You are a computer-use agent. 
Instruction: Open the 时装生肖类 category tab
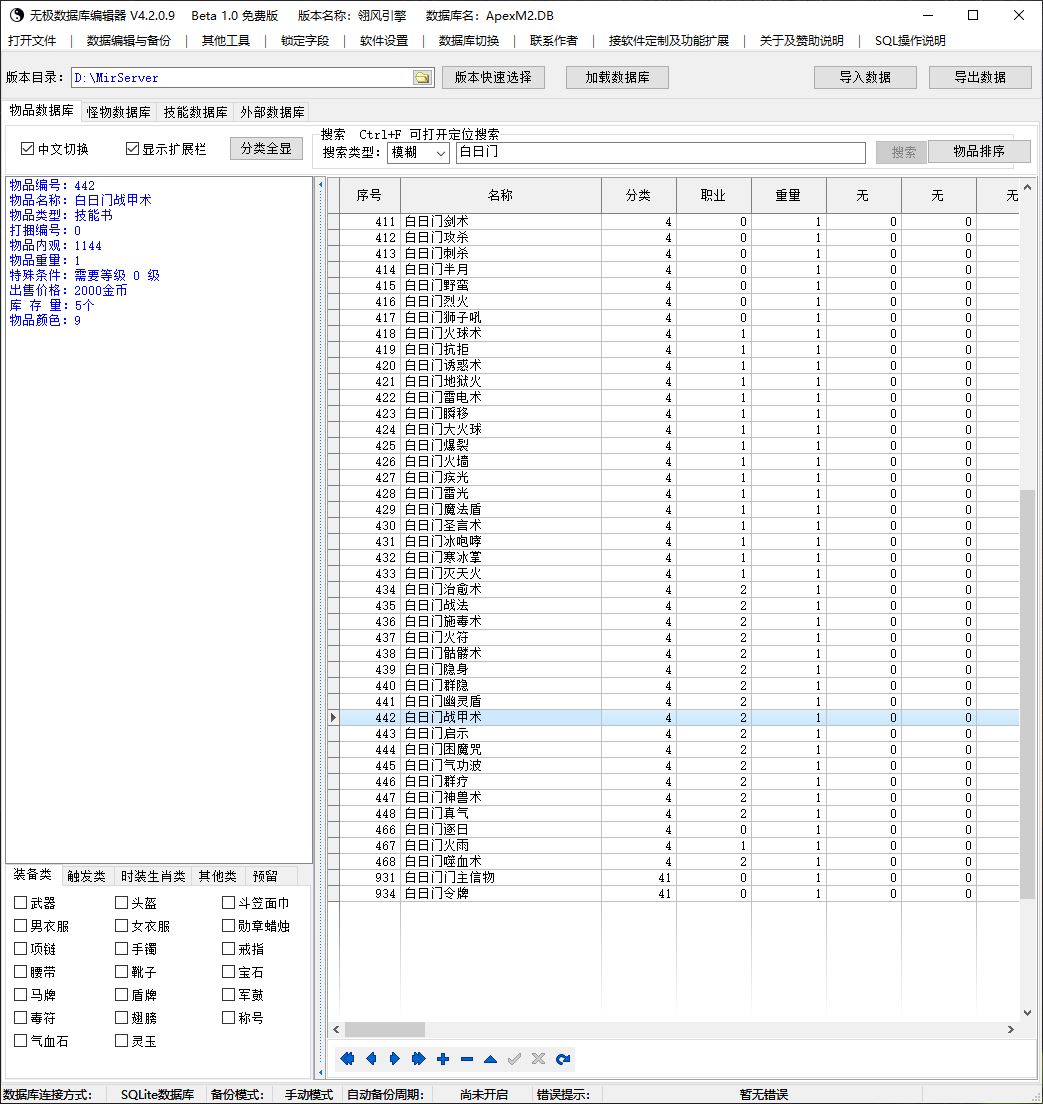(153, 876)
